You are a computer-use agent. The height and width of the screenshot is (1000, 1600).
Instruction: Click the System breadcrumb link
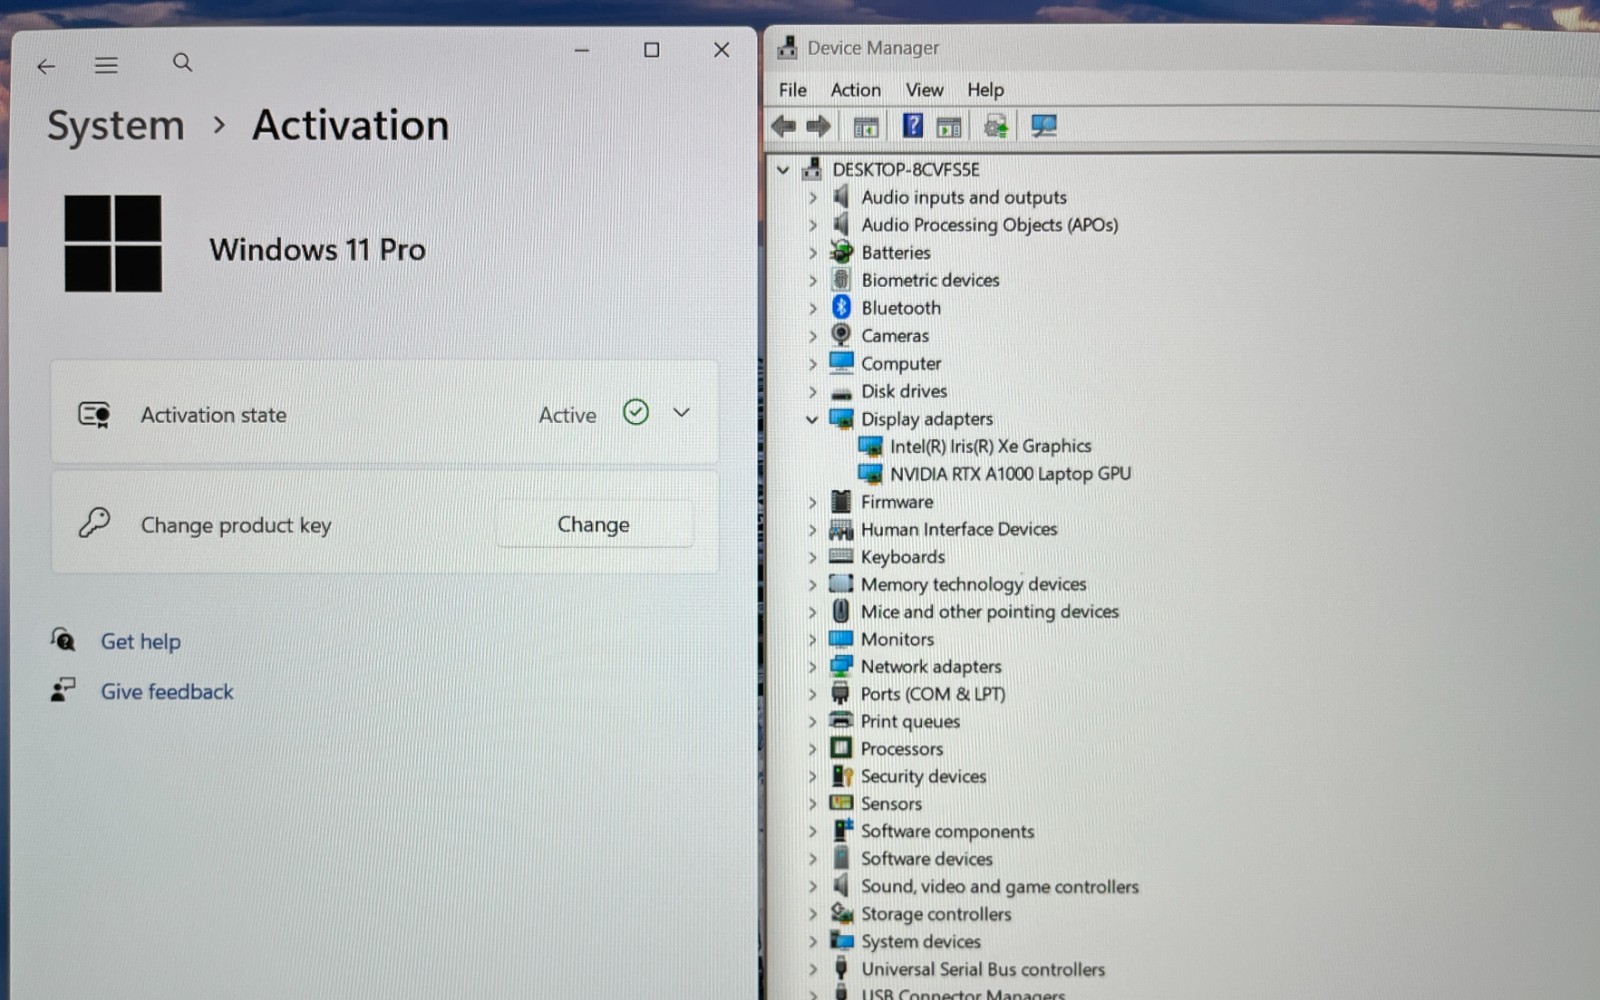point(116,126)
